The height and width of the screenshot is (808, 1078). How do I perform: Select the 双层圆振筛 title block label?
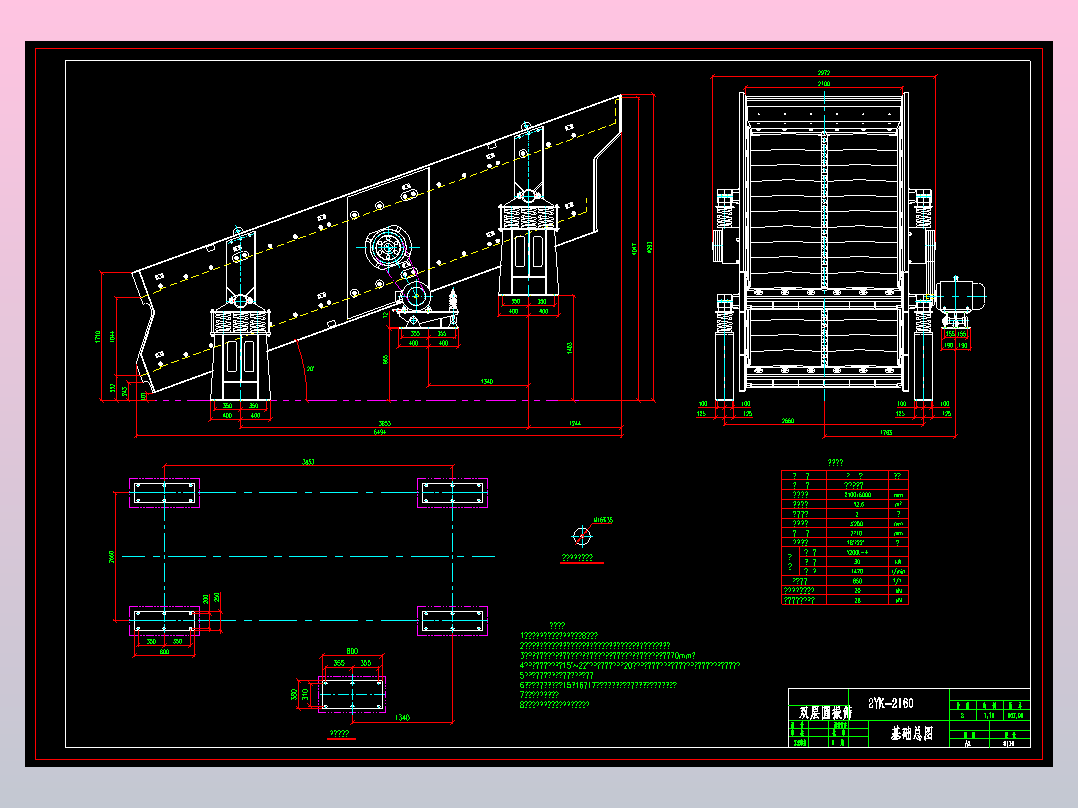(x=825, y=712)
